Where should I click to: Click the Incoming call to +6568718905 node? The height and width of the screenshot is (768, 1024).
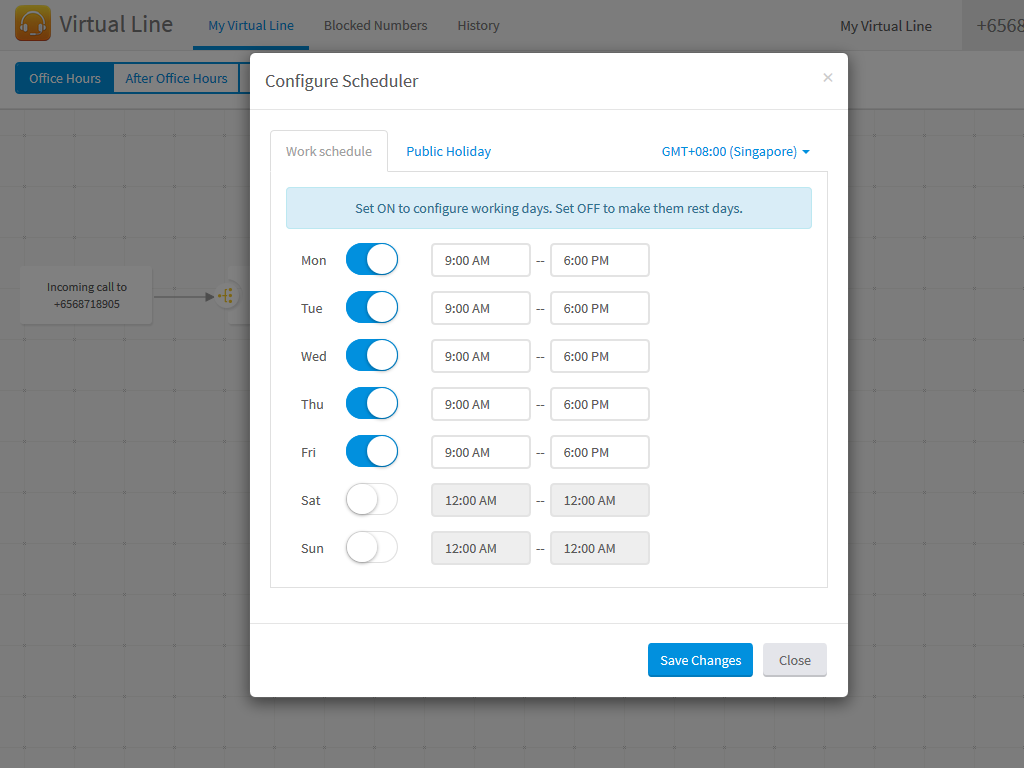pos(86,295)
